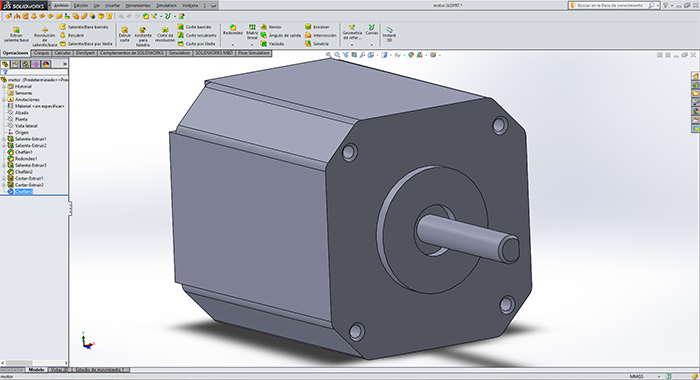
Task: Select the Matriz lineal tool
Action: pos(252,32)
